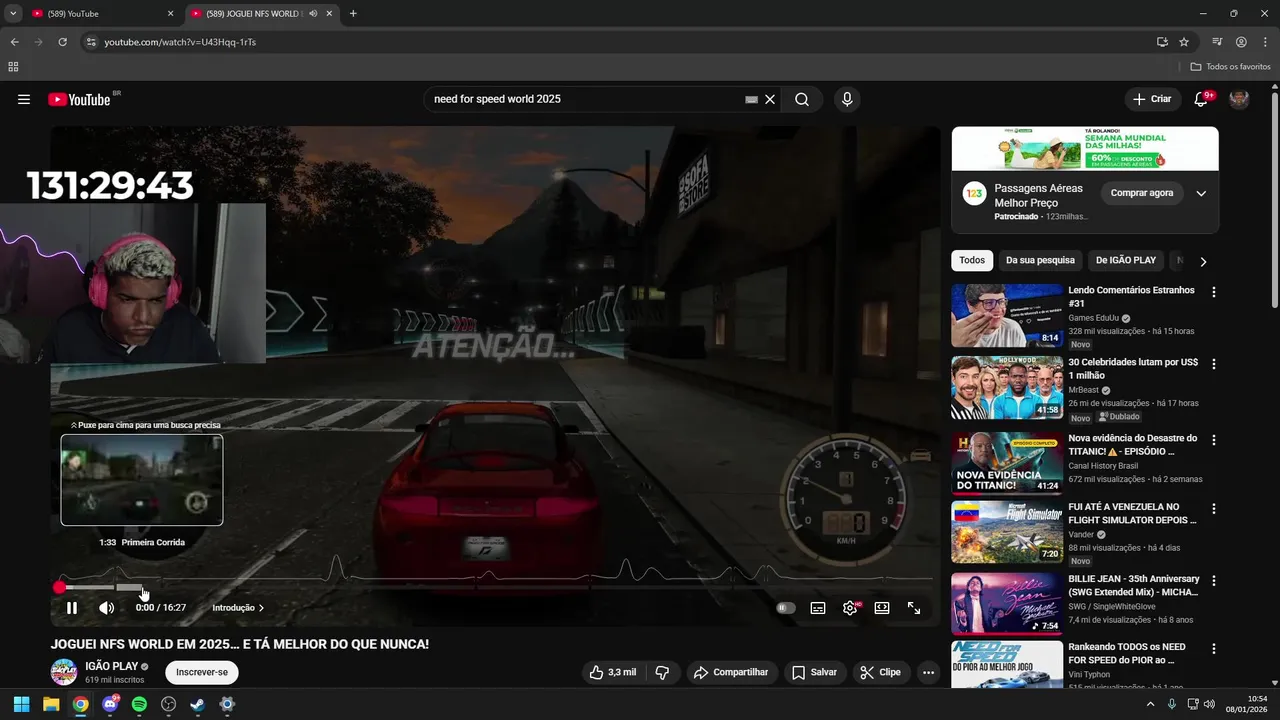Click Comprar agora on the ad

(1141, 193)
